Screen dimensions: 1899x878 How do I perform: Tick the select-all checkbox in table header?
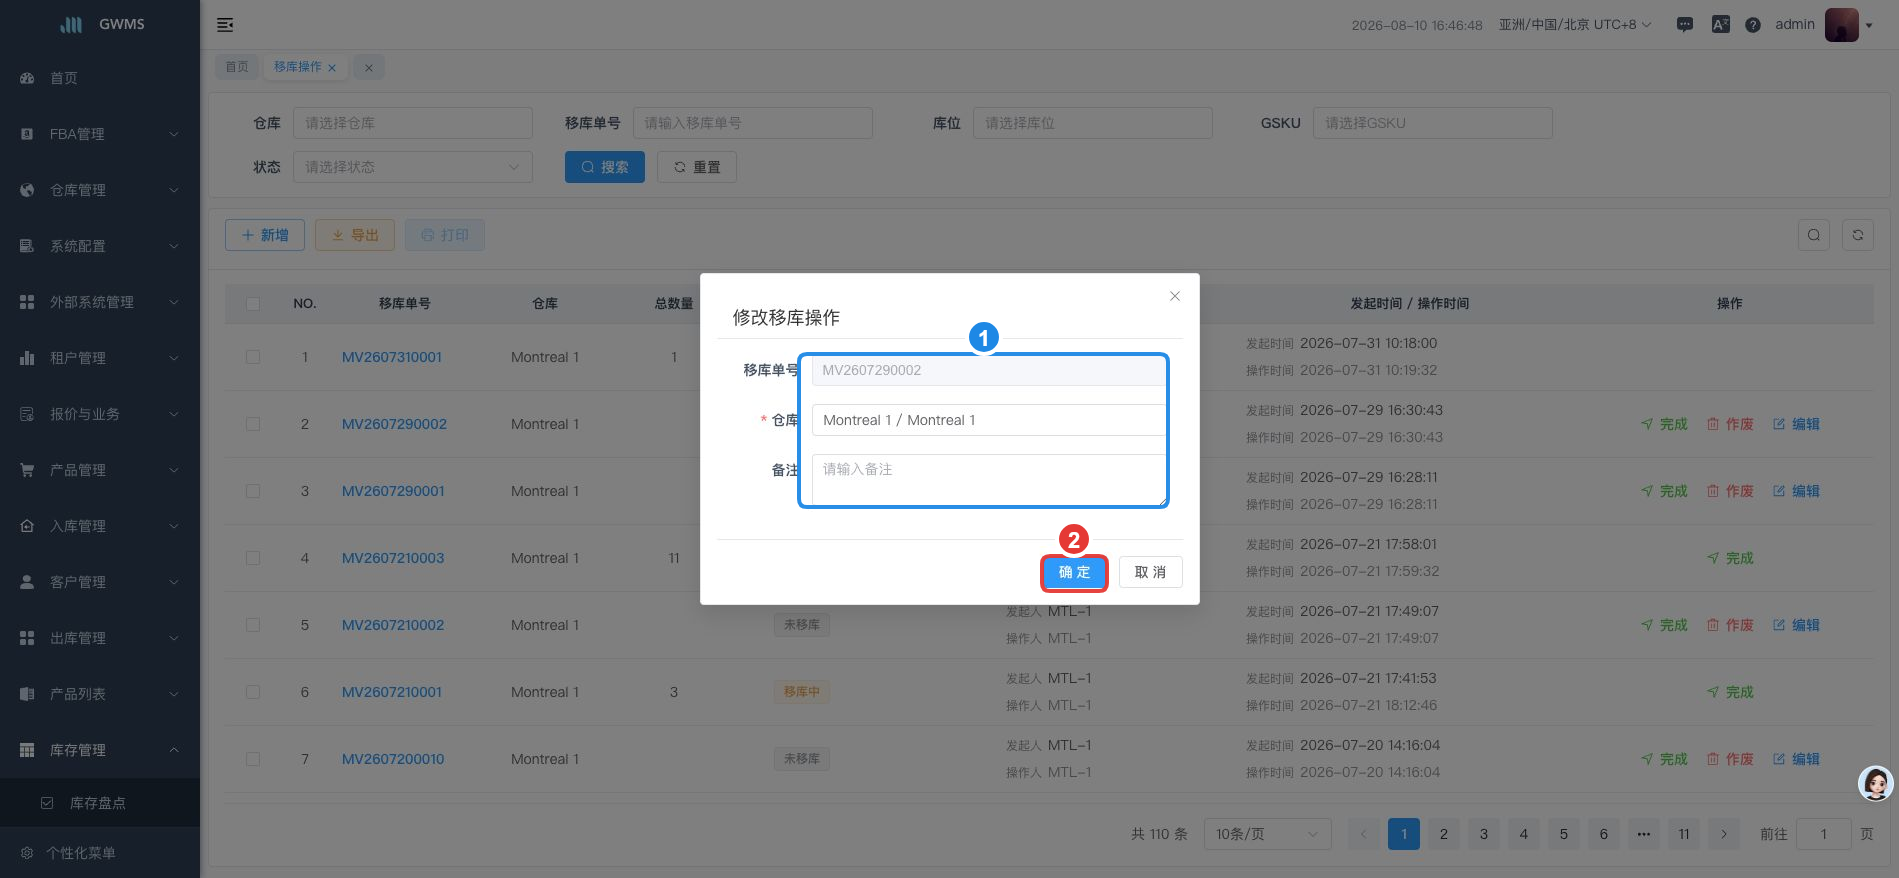coord(253,304)
